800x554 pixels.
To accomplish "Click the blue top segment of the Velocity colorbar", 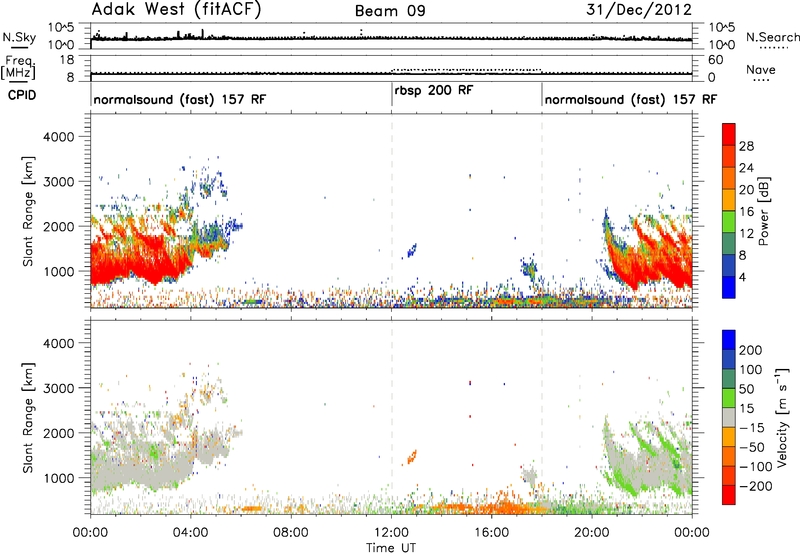I will pos(729,340).
